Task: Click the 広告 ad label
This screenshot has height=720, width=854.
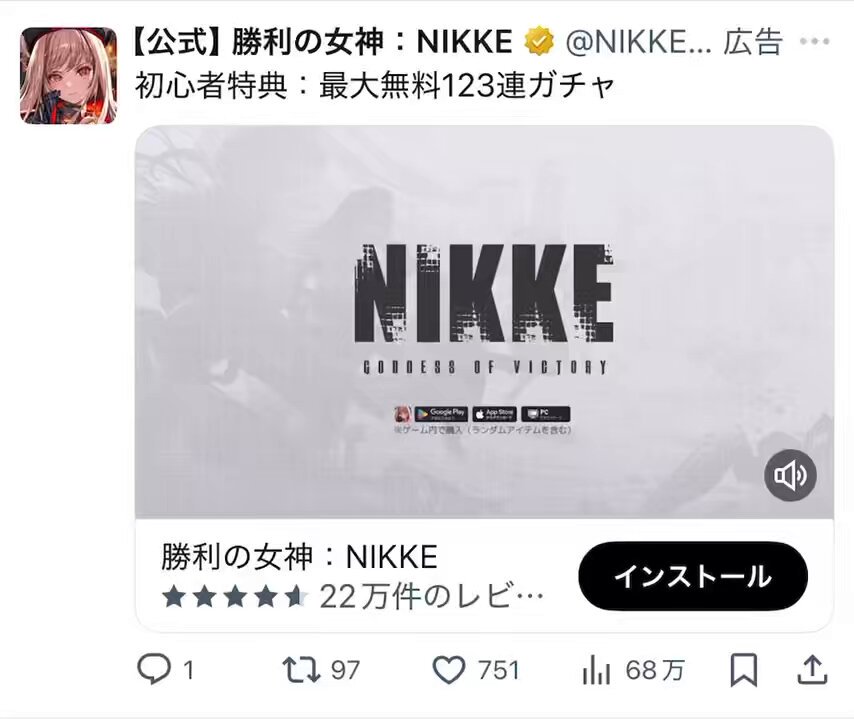Action: pyautogui.click(x=753, y=41)
